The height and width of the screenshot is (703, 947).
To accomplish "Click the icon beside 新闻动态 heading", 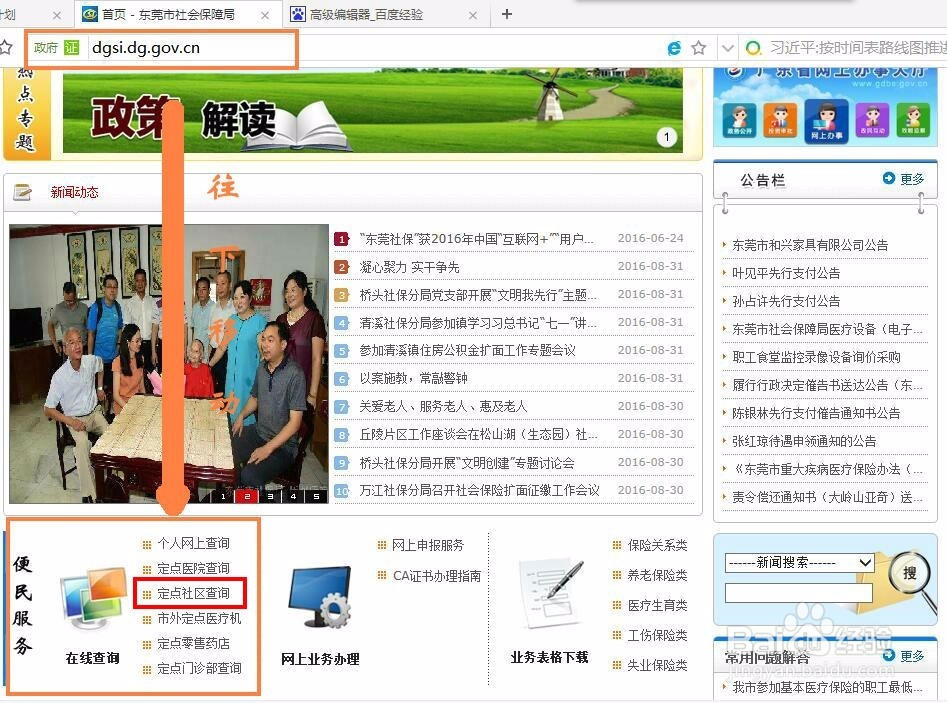I will (x=22, y=190).
